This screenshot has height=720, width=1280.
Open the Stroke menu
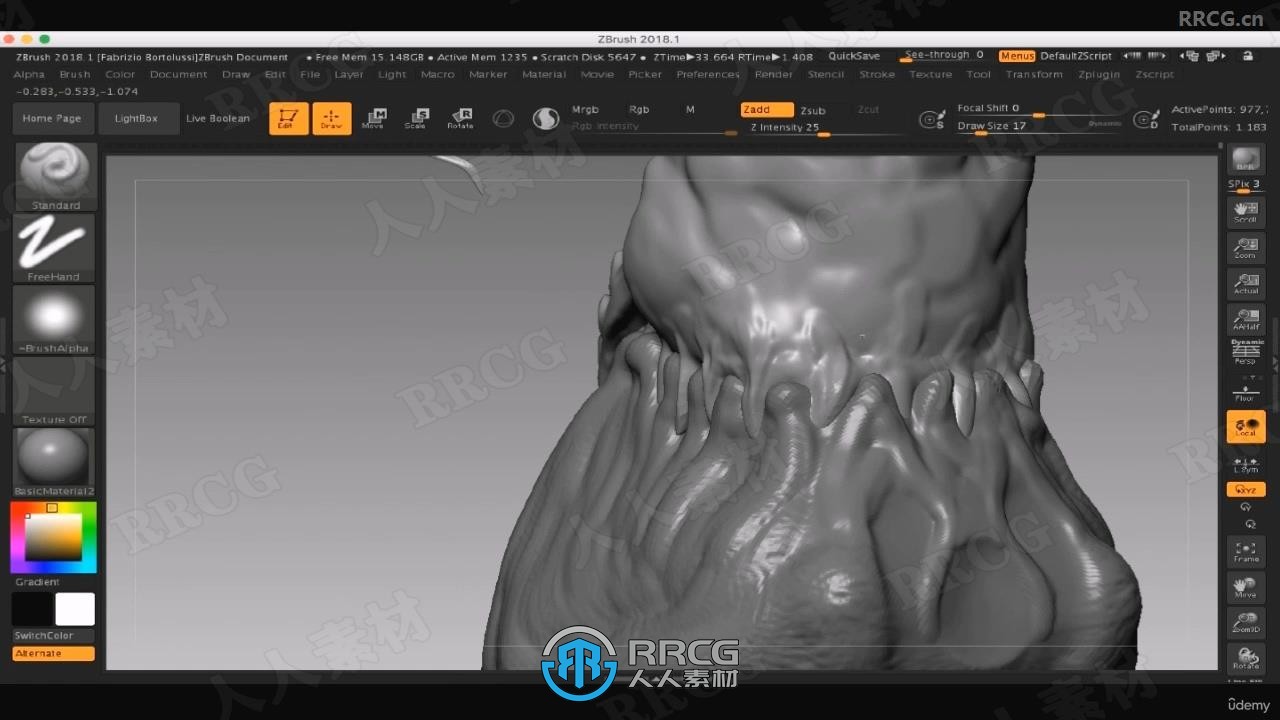877,75
